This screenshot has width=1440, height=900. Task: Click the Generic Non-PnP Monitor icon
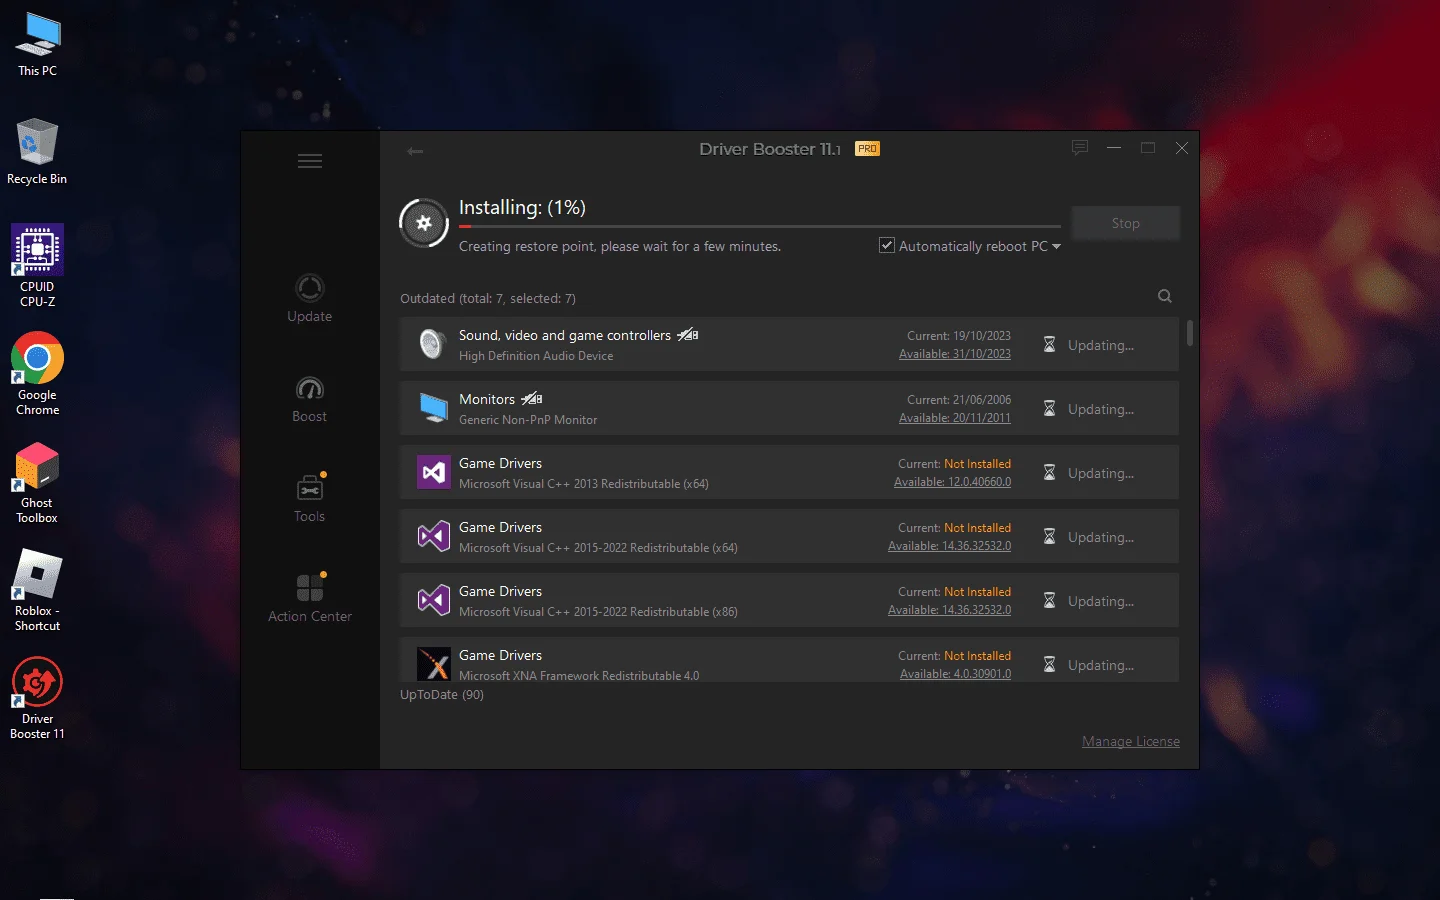tap(433, 408)
